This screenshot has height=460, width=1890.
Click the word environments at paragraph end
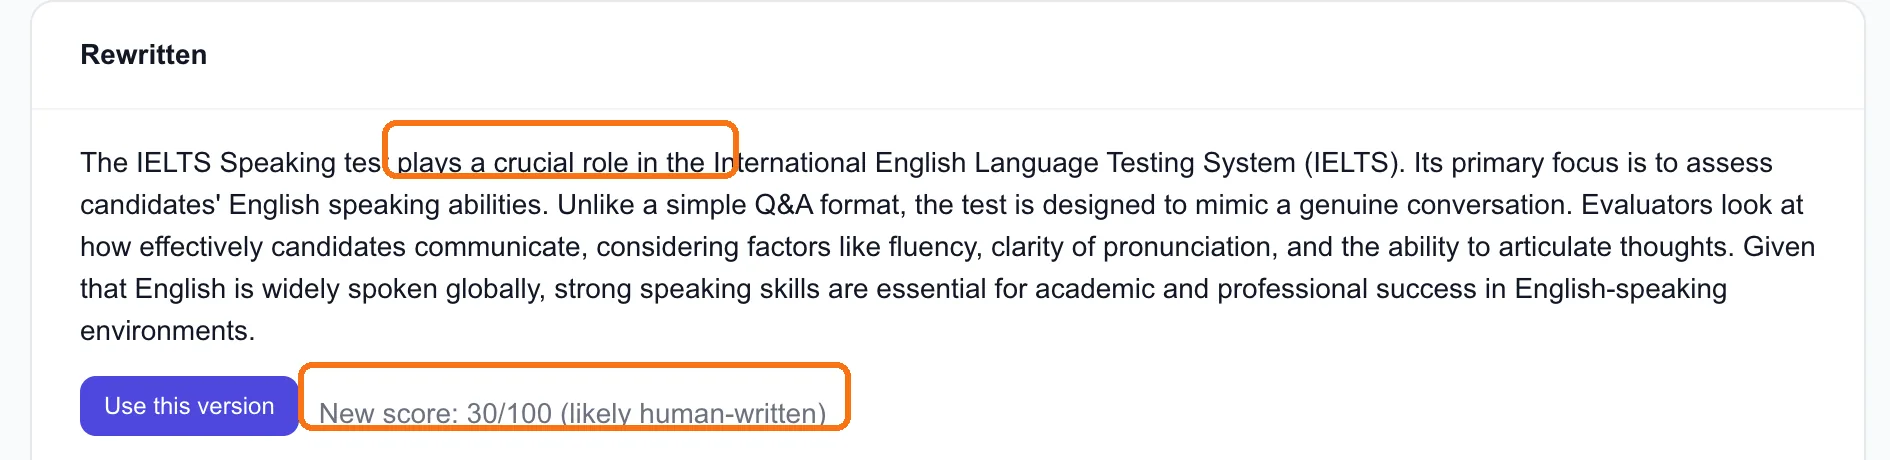pyautogui.click(x=167, y=330)
